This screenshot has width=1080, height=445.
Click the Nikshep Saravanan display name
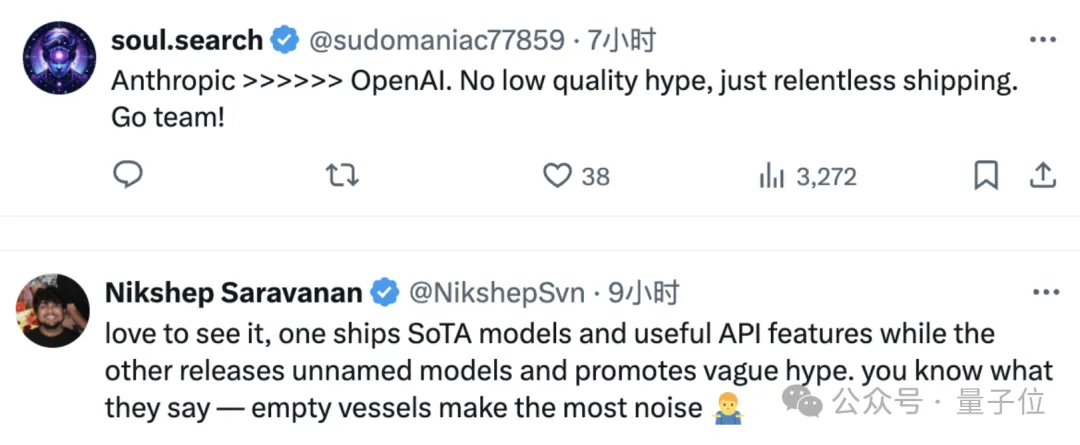click(x=233, y=293)
